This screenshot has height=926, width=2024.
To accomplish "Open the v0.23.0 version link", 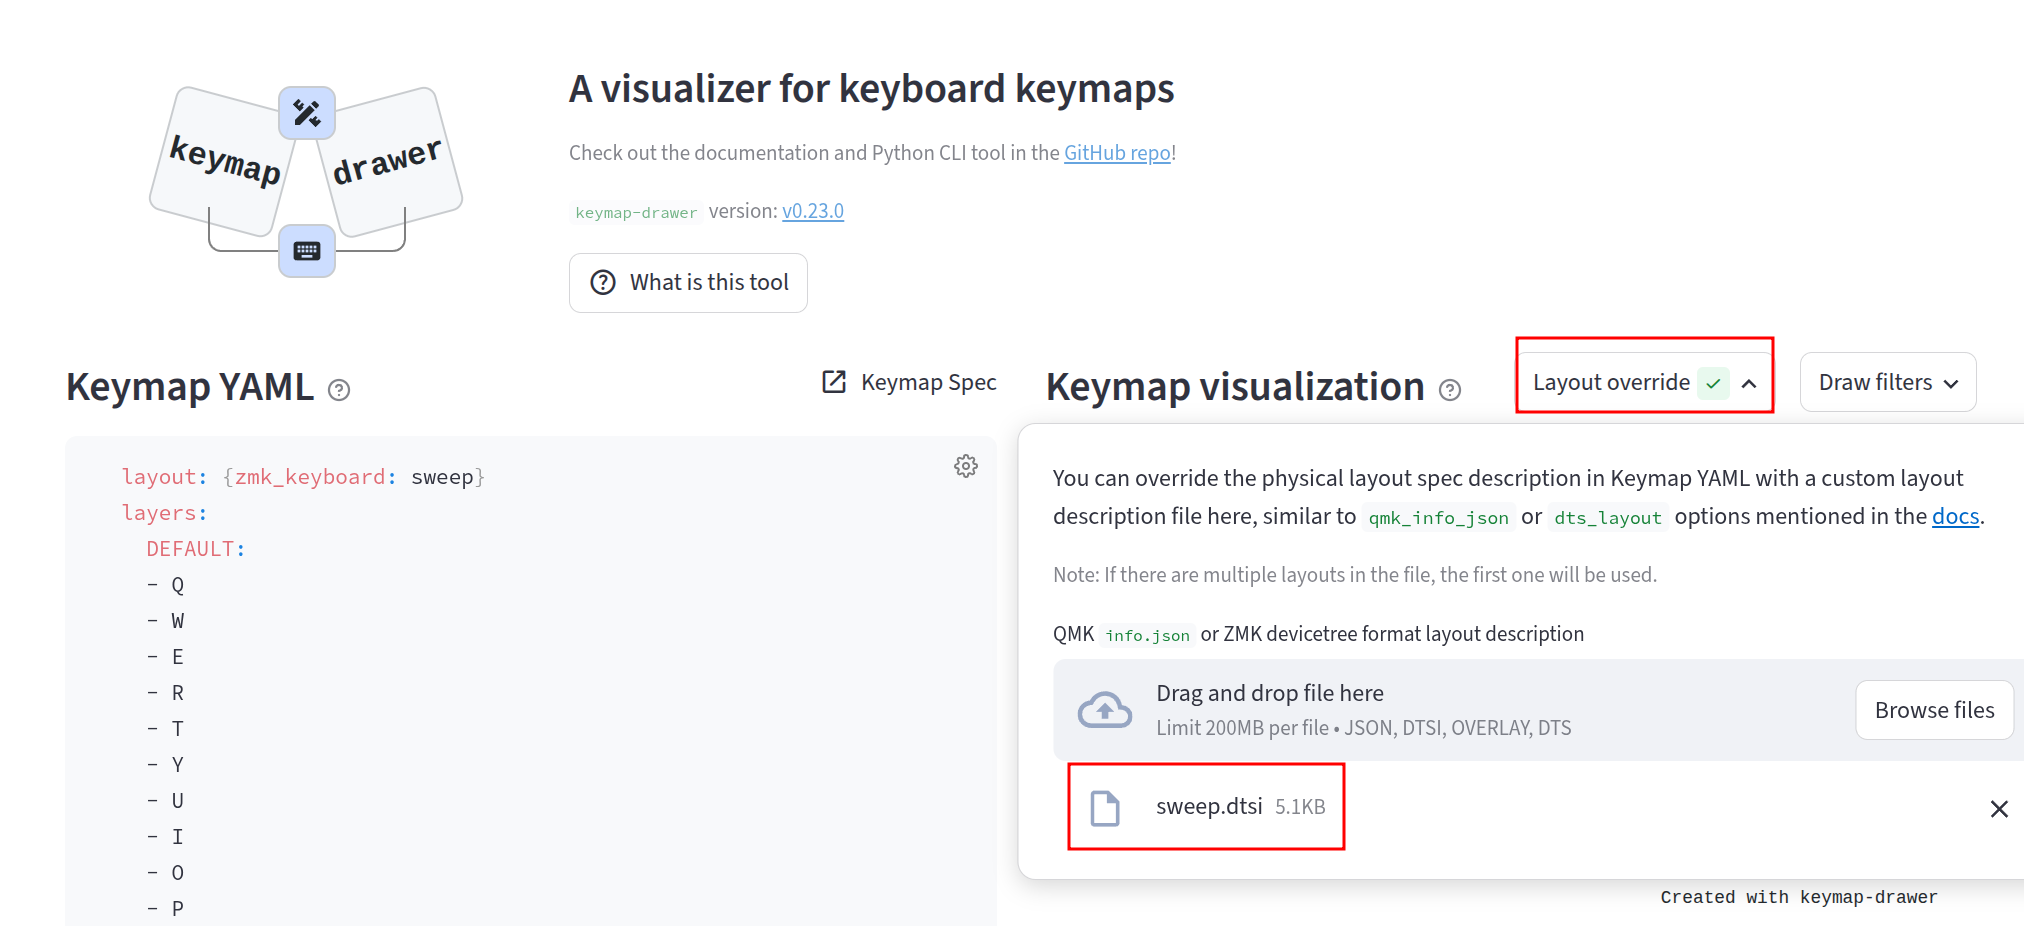I will (812, 211).
